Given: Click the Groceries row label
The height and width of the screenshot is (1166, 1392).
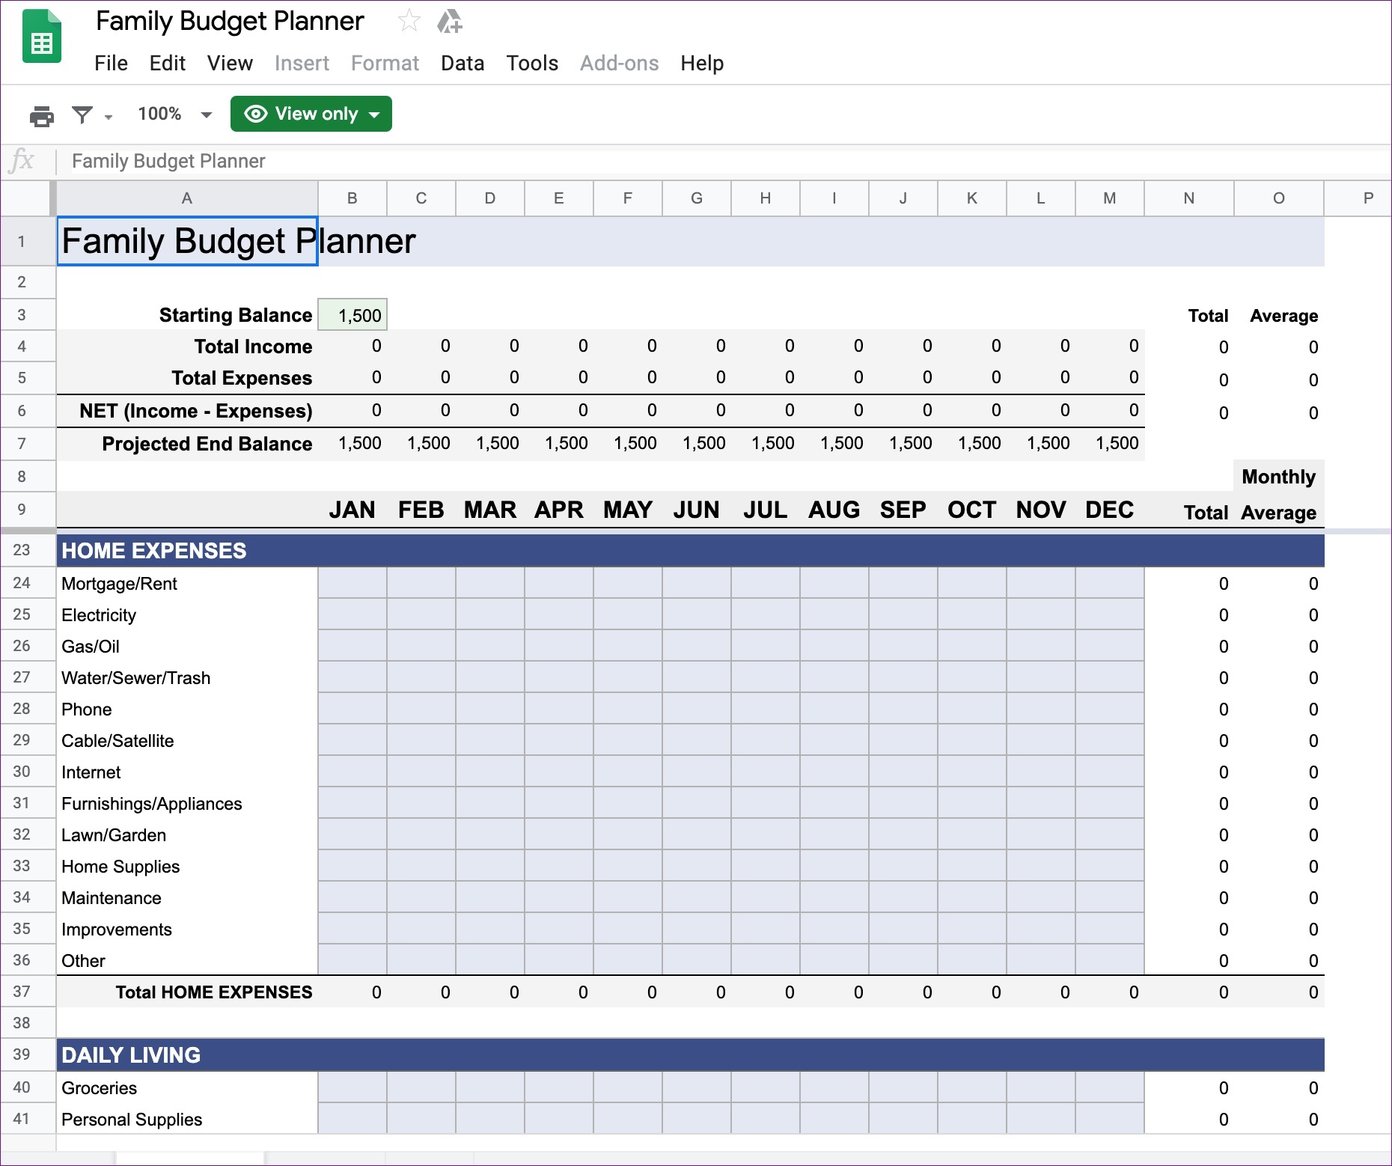Looking at the screenshot, I should tap(99, 1088).
